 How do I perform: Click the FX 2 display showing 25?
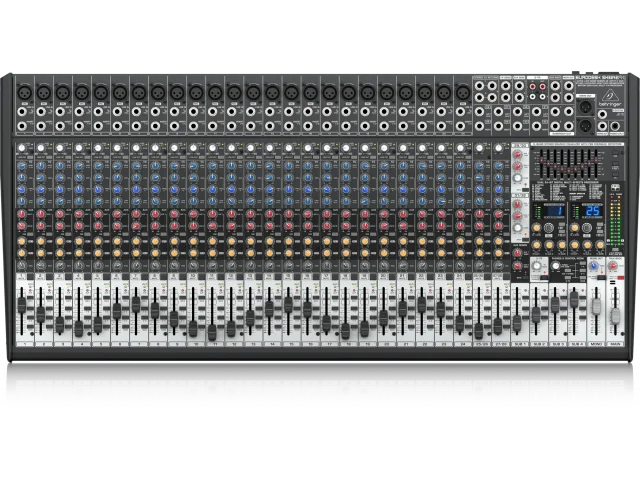[592, 211]
